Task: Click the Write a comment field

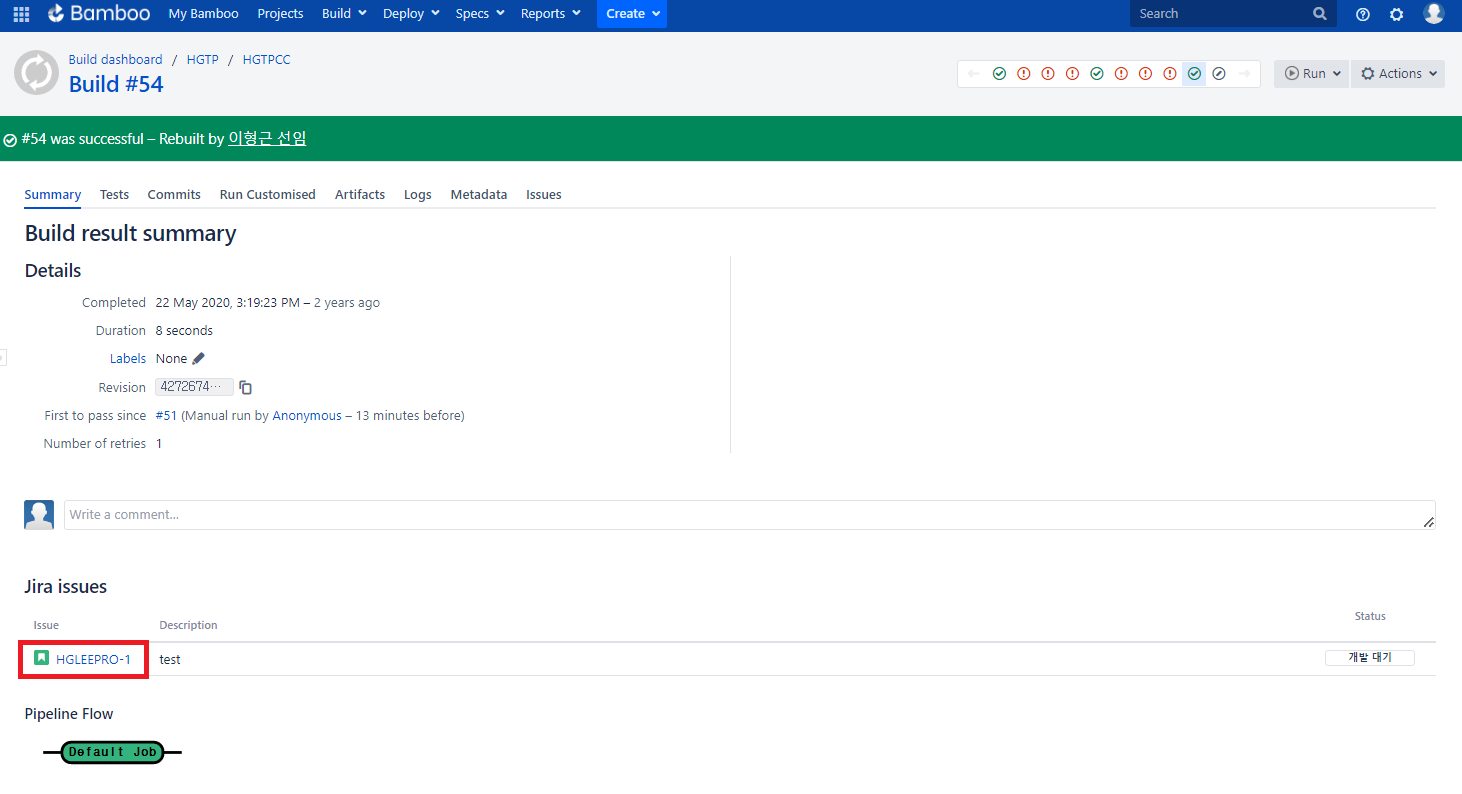Action: tap(748, 515)
